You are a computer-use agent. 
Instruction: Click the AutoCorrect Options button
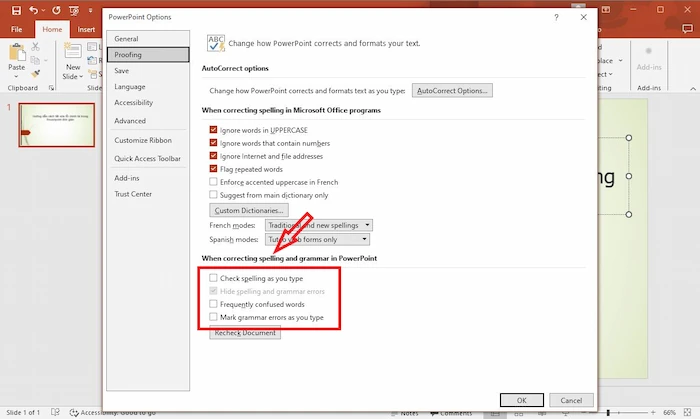click(x=452, y=91)
